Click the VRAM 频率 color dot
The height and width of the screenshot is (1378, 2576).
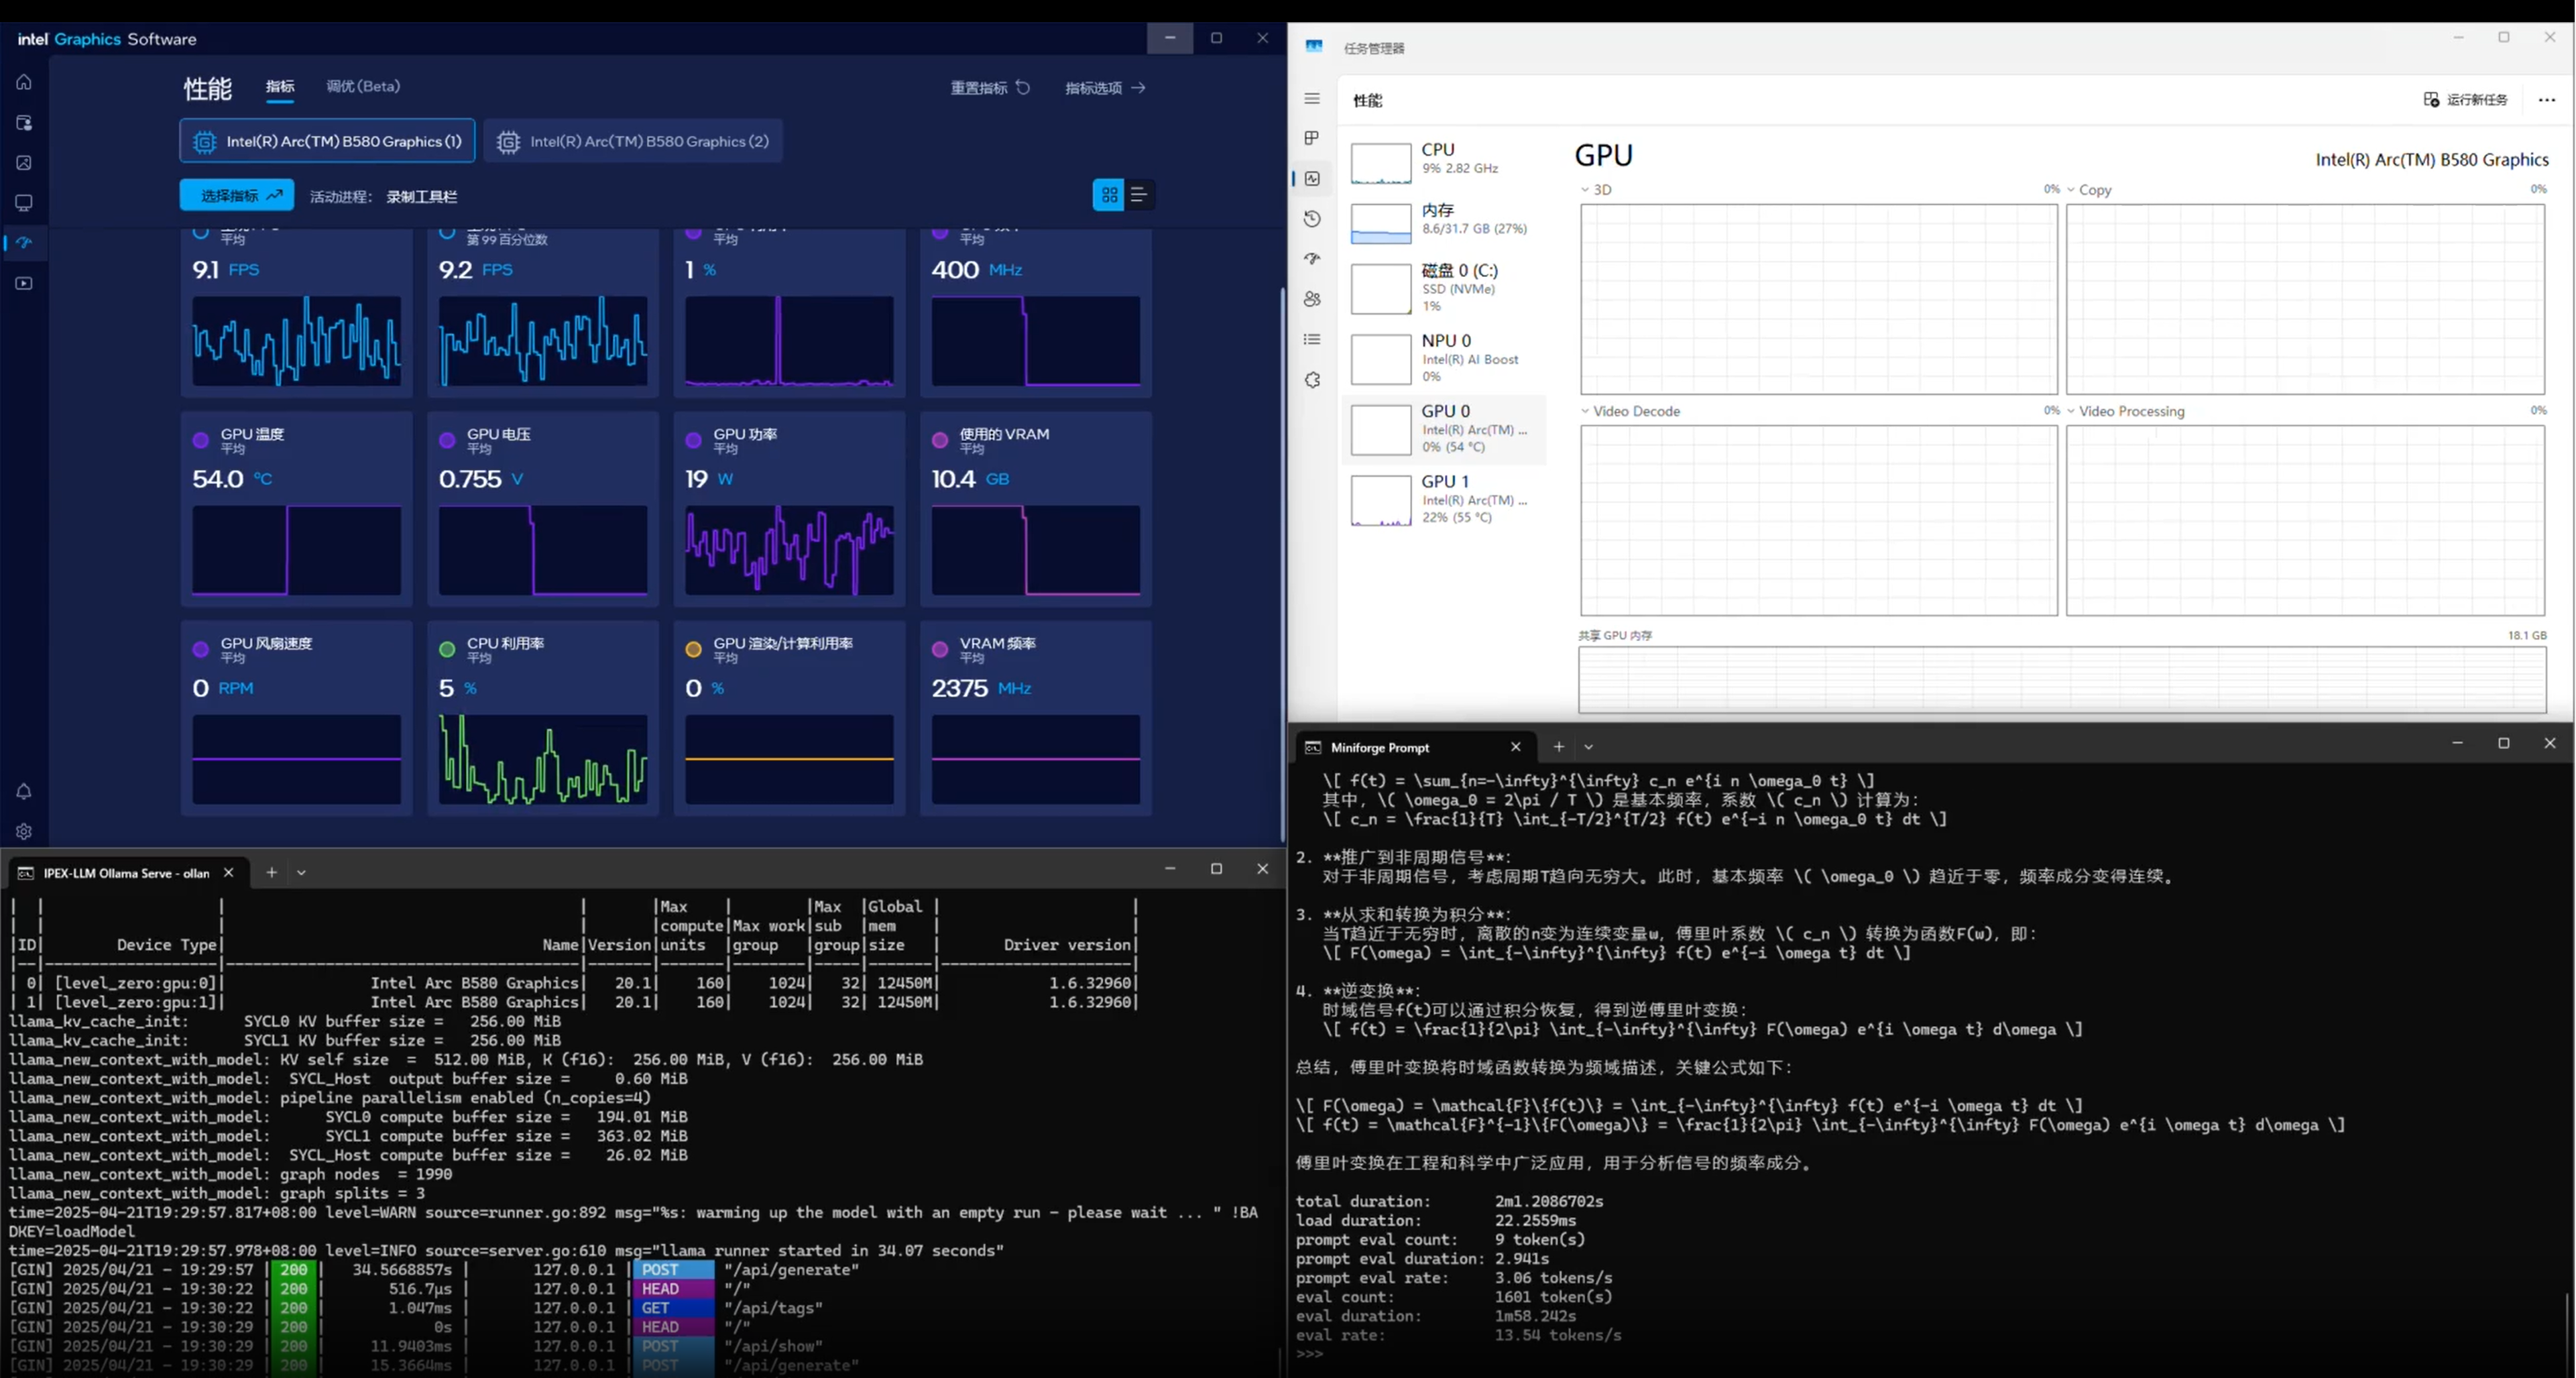pos(940,650)
